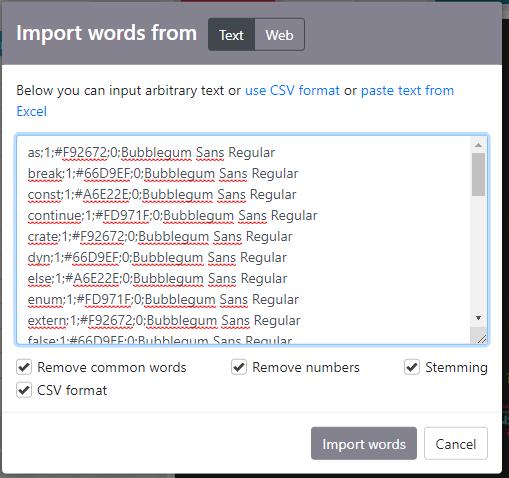Switch to the Web import tab

(x=279, y=35)
